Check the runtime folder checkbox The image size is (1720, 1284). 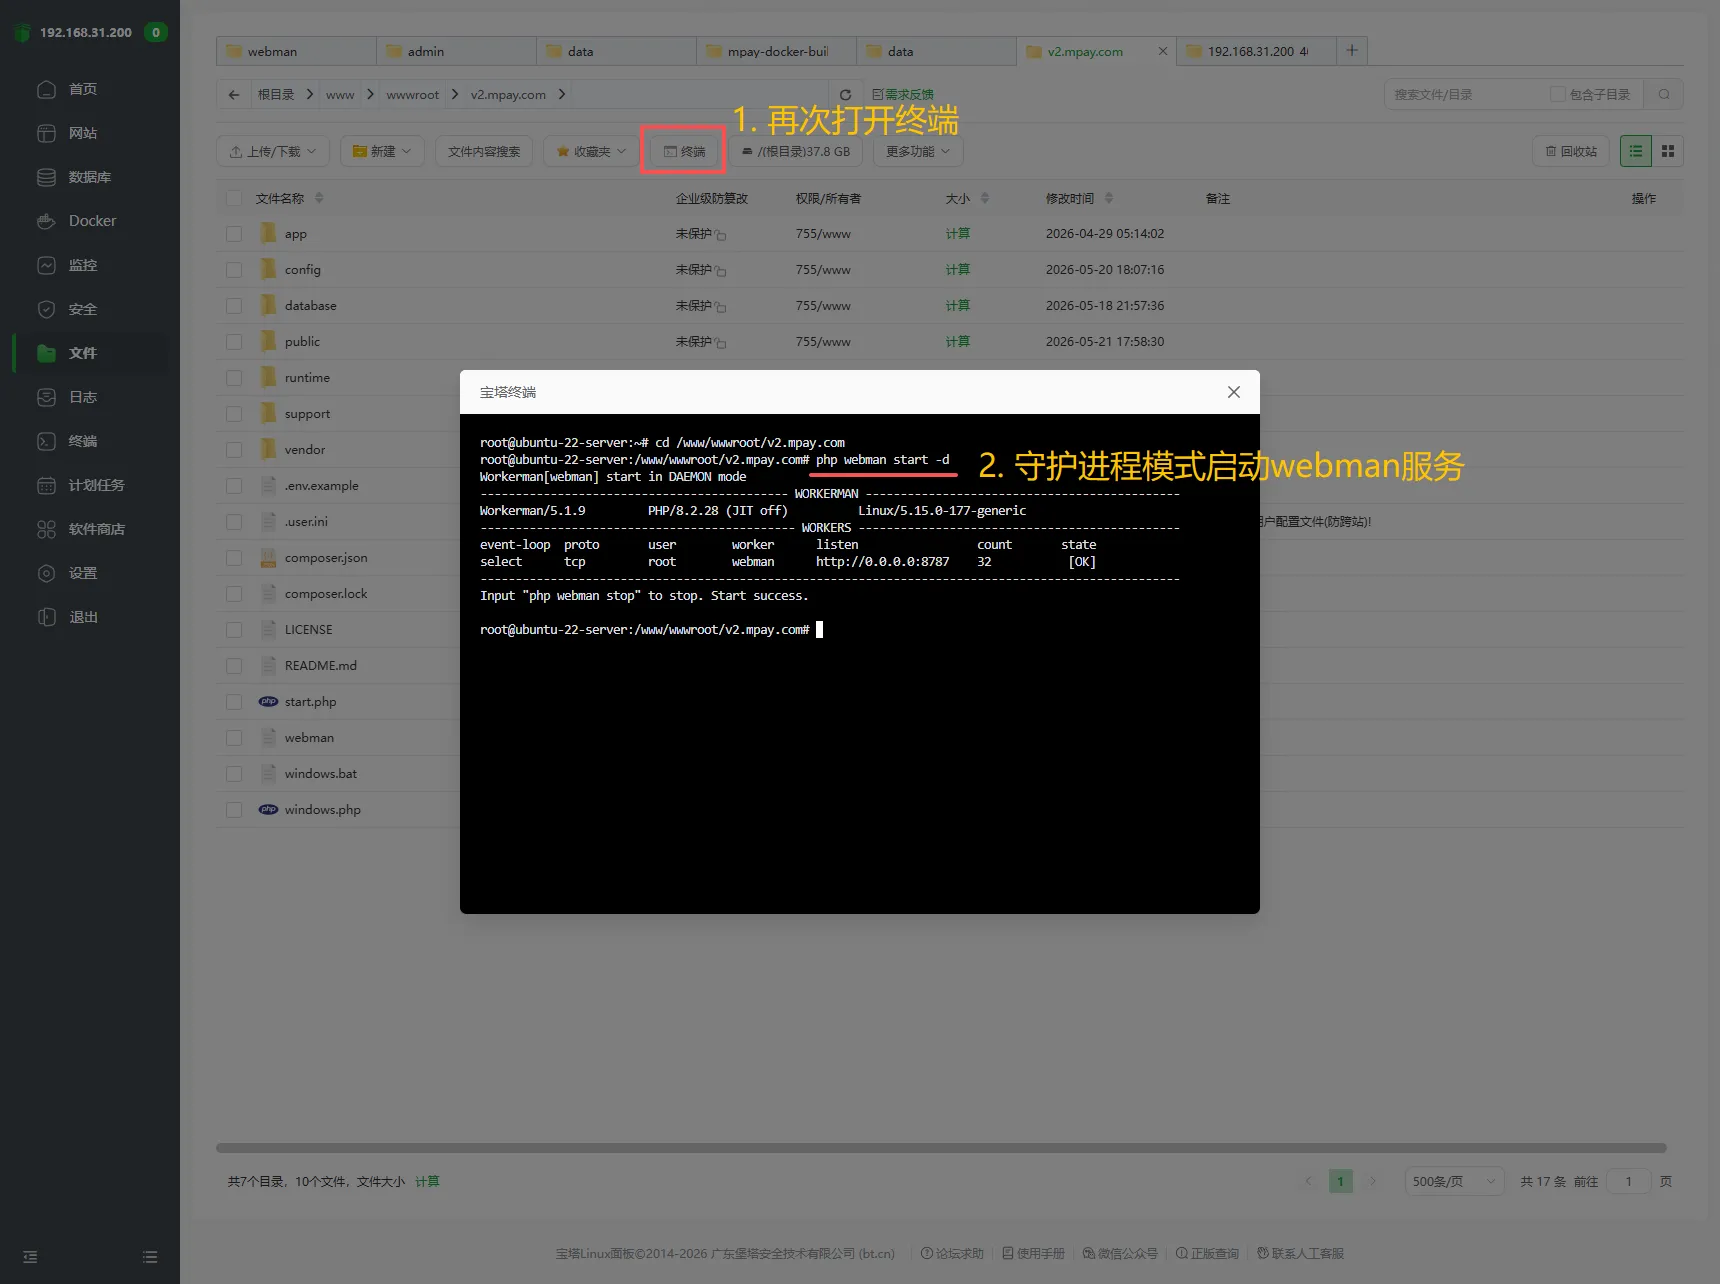point(234,378)
